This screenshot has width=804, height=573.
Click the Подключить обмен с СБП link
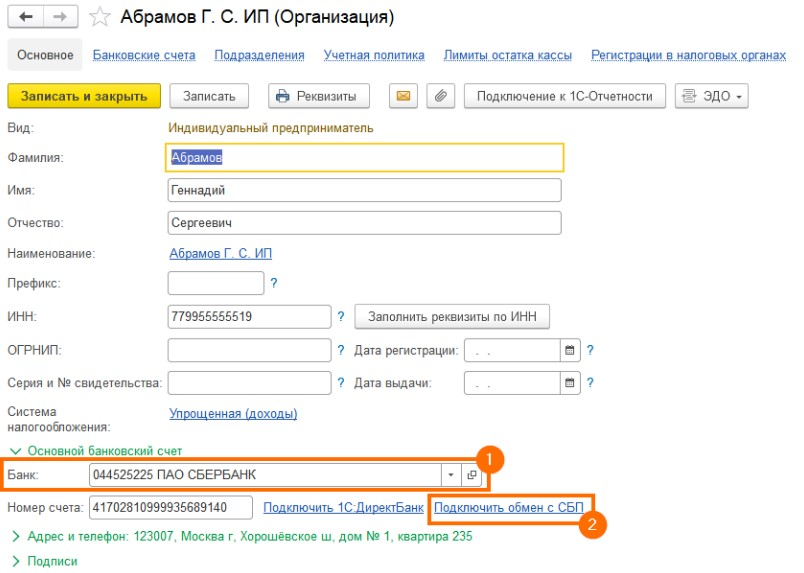tap(509, 508)
